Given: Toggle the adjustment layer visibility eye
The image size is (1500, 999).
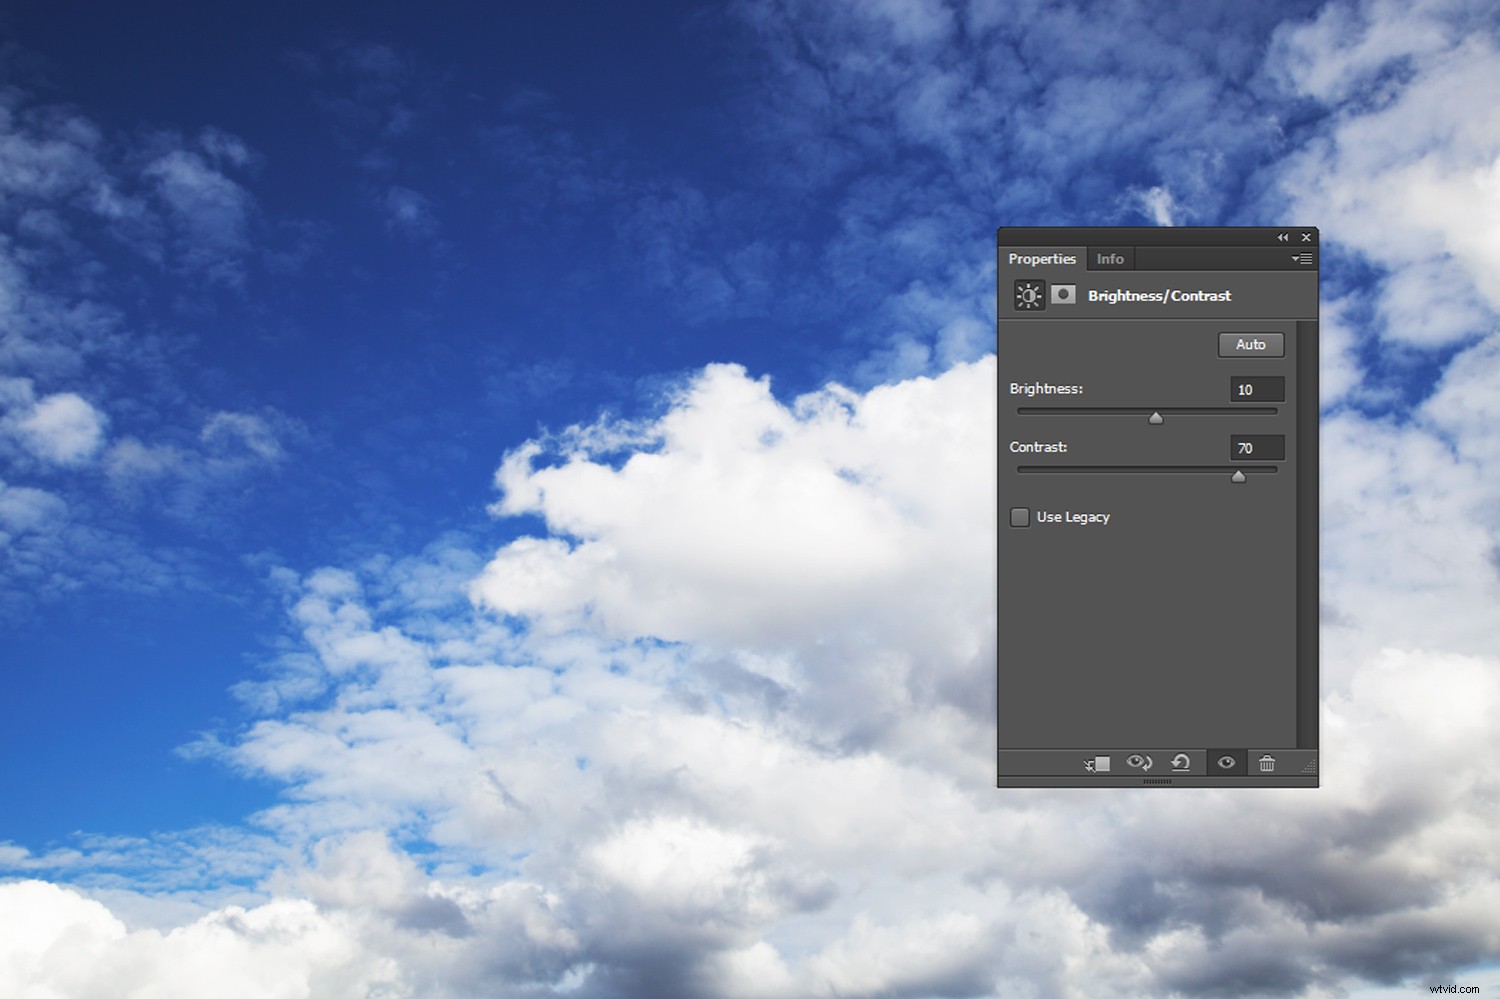Looking at the screenshot, I should pos(1226,763).
